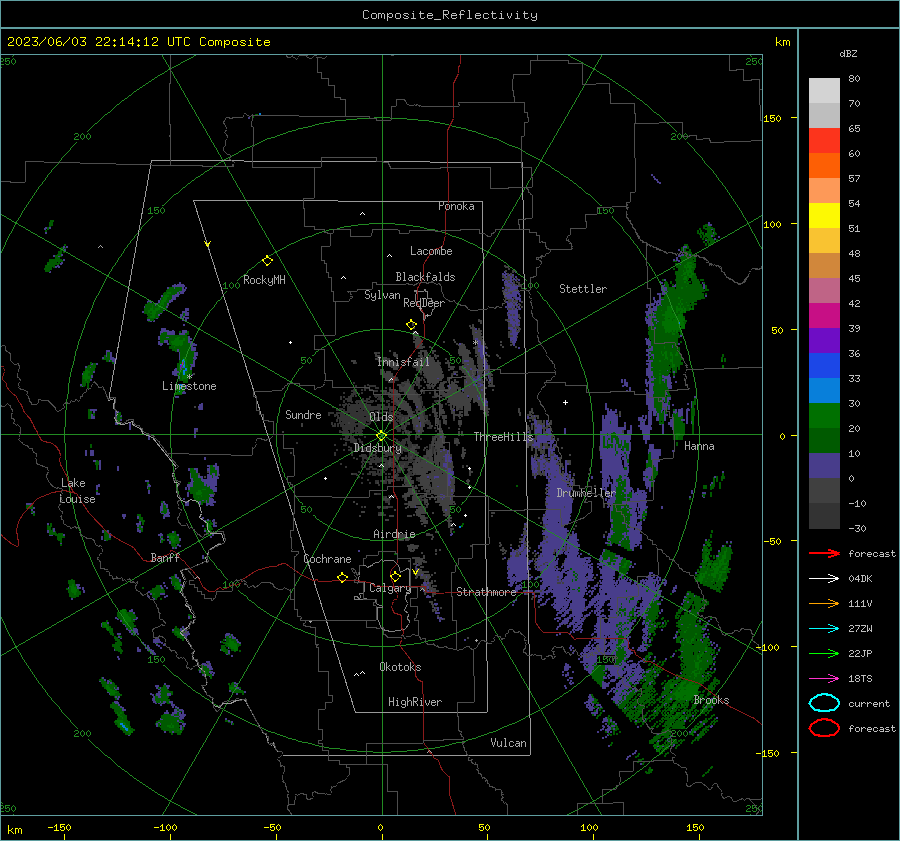Click the Drumheller city label
The width and height of the screenshot is (900, 841).
pos(586,493)
